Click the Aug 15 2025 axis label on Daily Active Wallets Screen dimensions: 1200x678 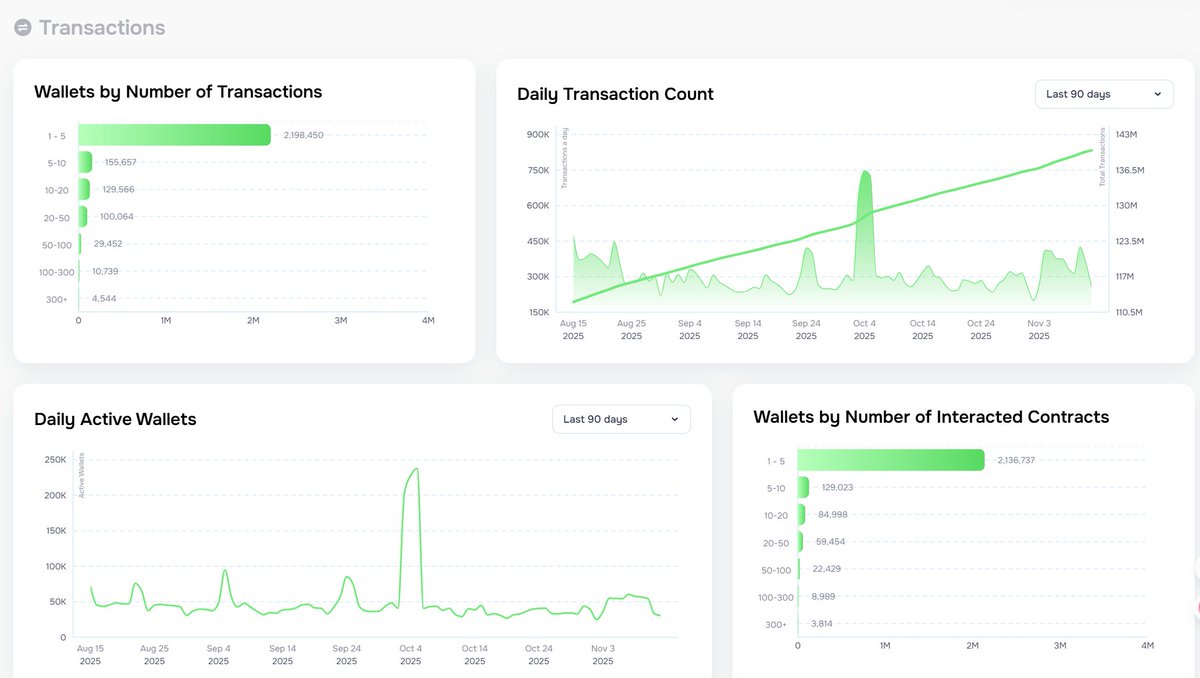coord(91,654)
